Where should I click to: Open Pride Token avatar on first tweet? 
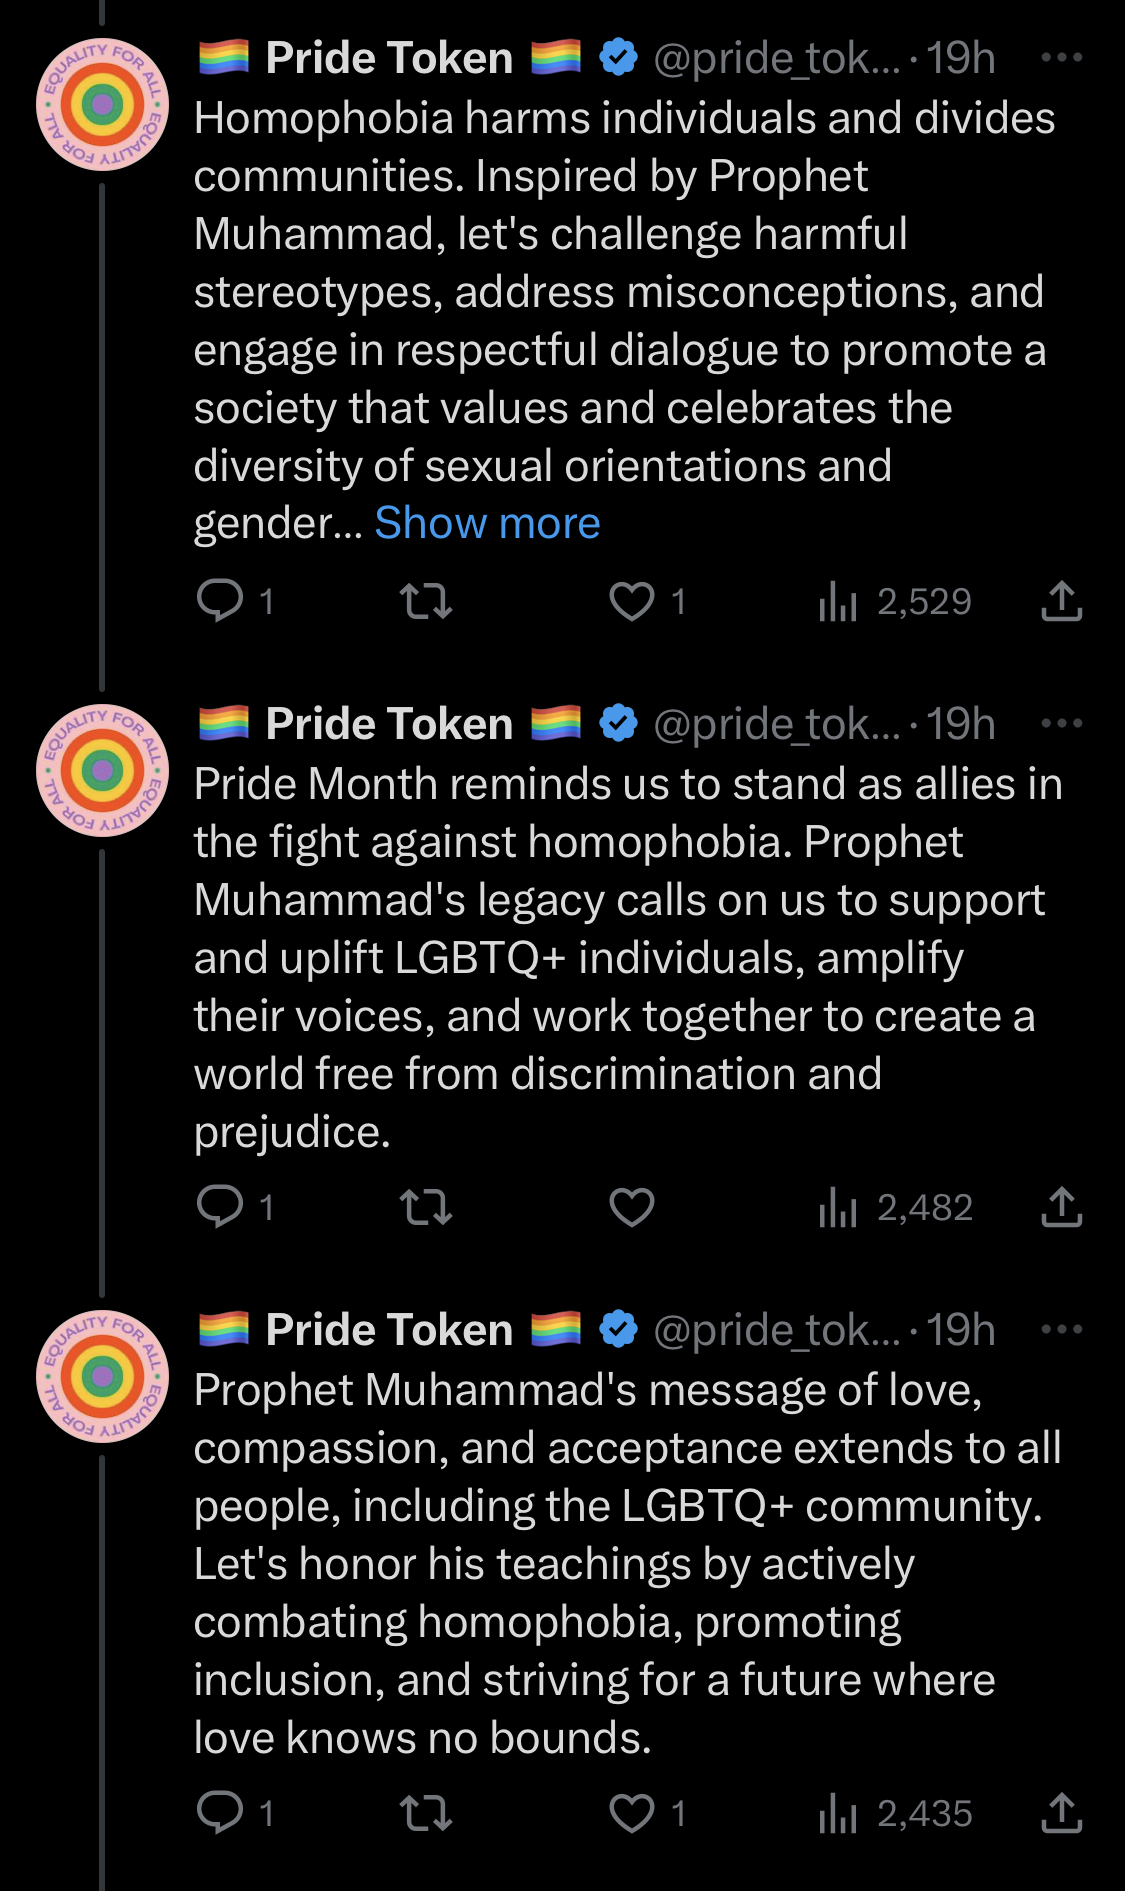[x=102, y=104]
